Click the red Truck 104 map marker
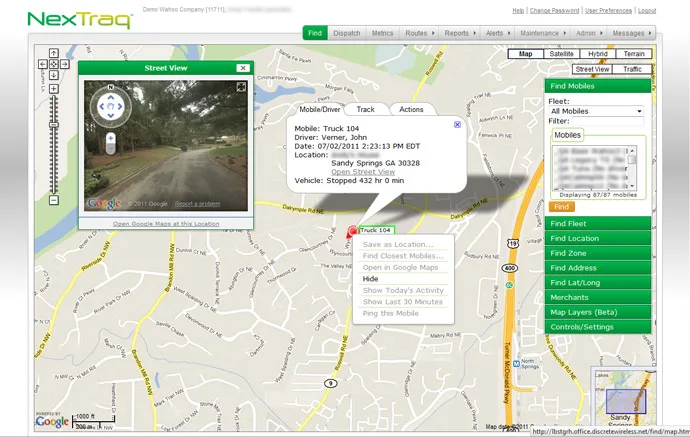 coord(352,231)
